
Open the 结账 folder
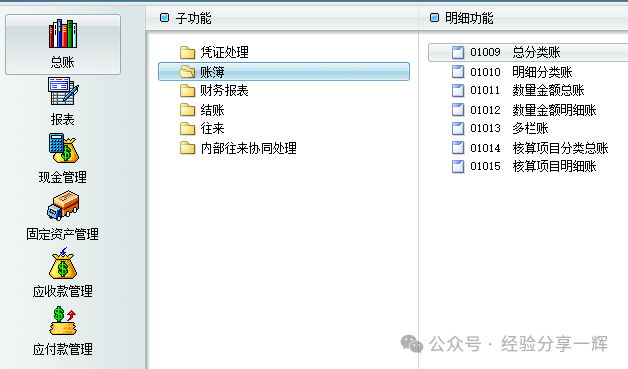[202, 110]
